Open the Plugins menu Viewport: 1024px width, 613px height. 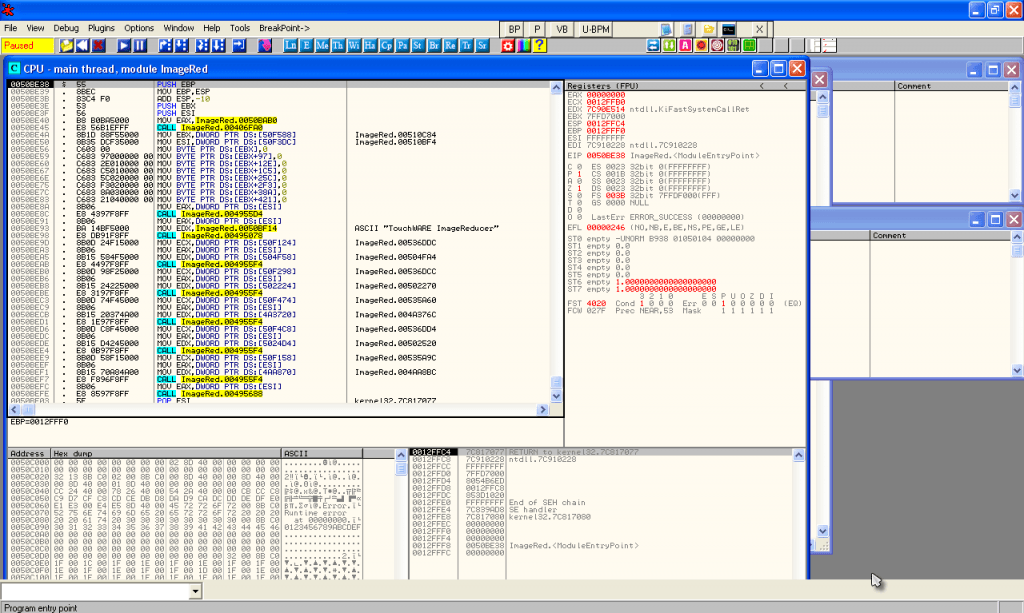[x=101, y=28]
